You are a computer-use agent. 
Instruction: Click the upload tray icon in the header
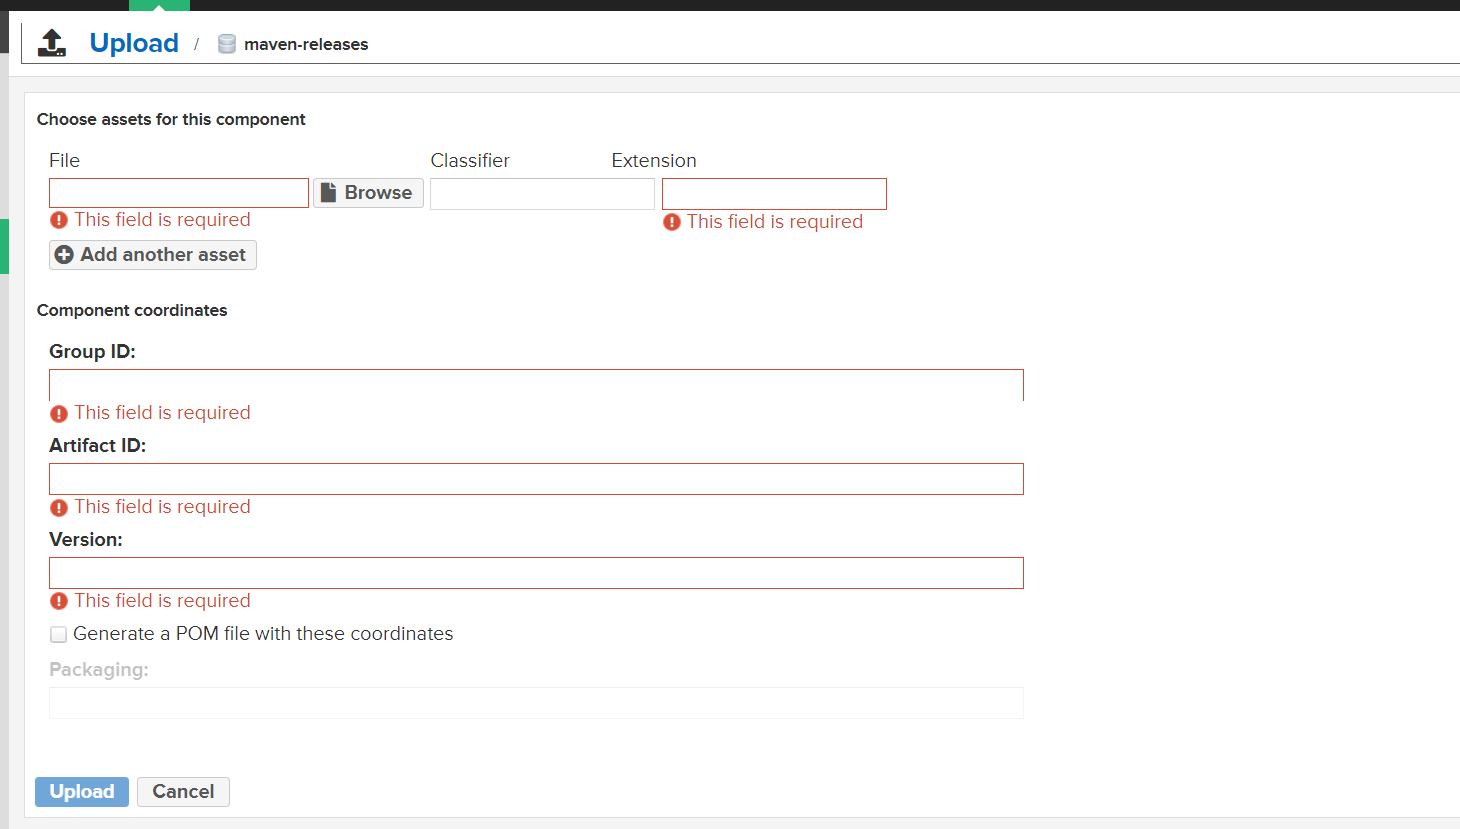52,43
